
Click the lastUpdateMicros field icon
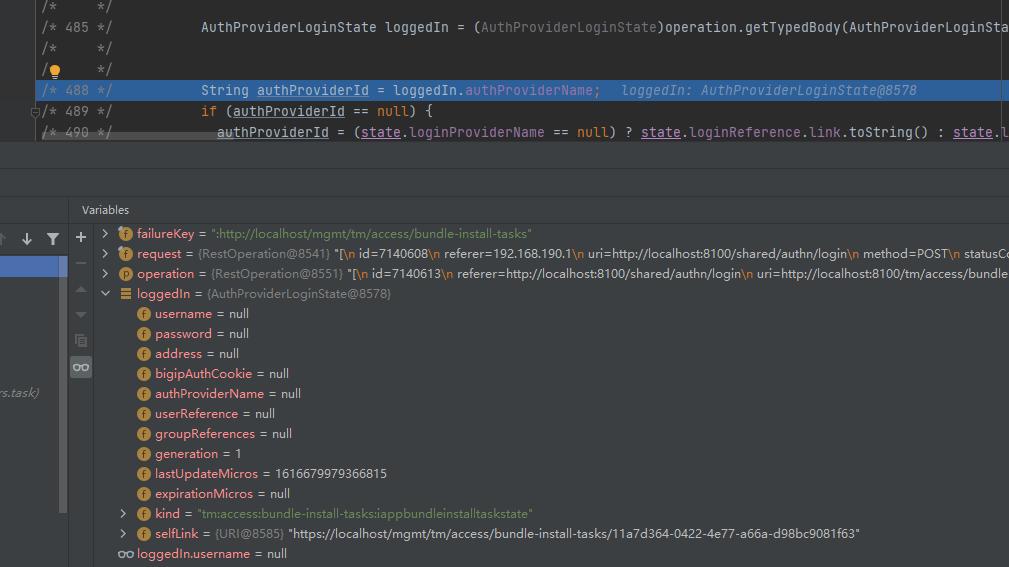pyautogui.click(x=143, y=474)
